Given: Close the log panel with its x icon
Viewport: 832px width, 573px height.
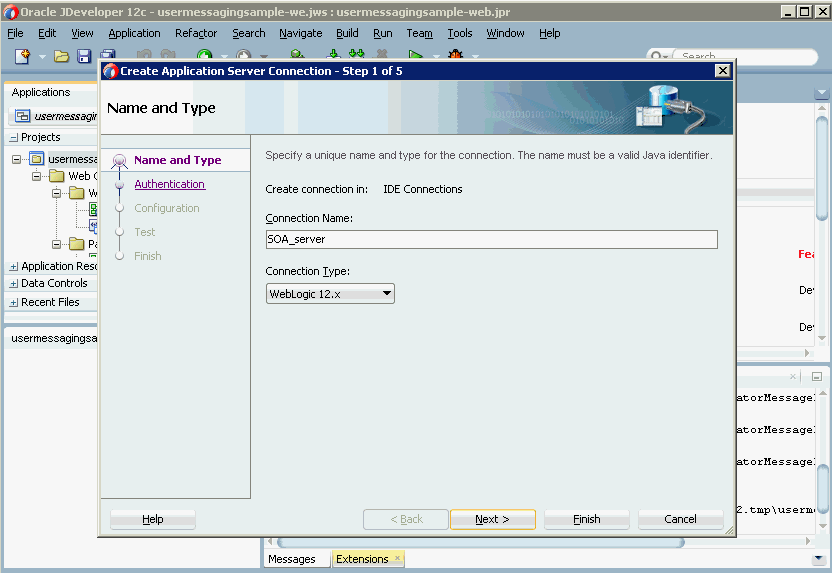Looking at the screenshot, I should (793, 376).
